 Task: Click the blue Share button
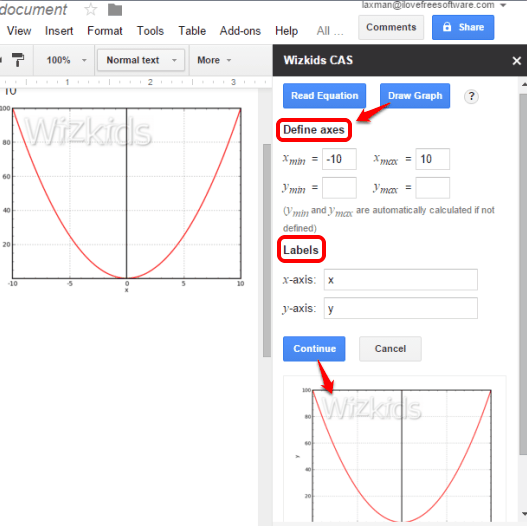point(463,27)
